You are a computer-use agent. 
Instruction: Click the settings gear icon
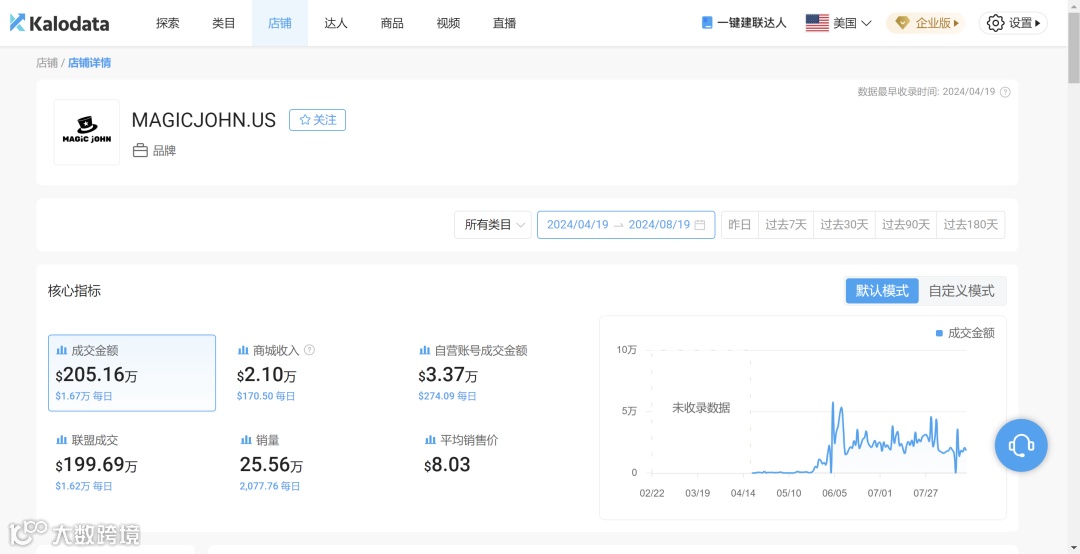[x=995, y=23]
